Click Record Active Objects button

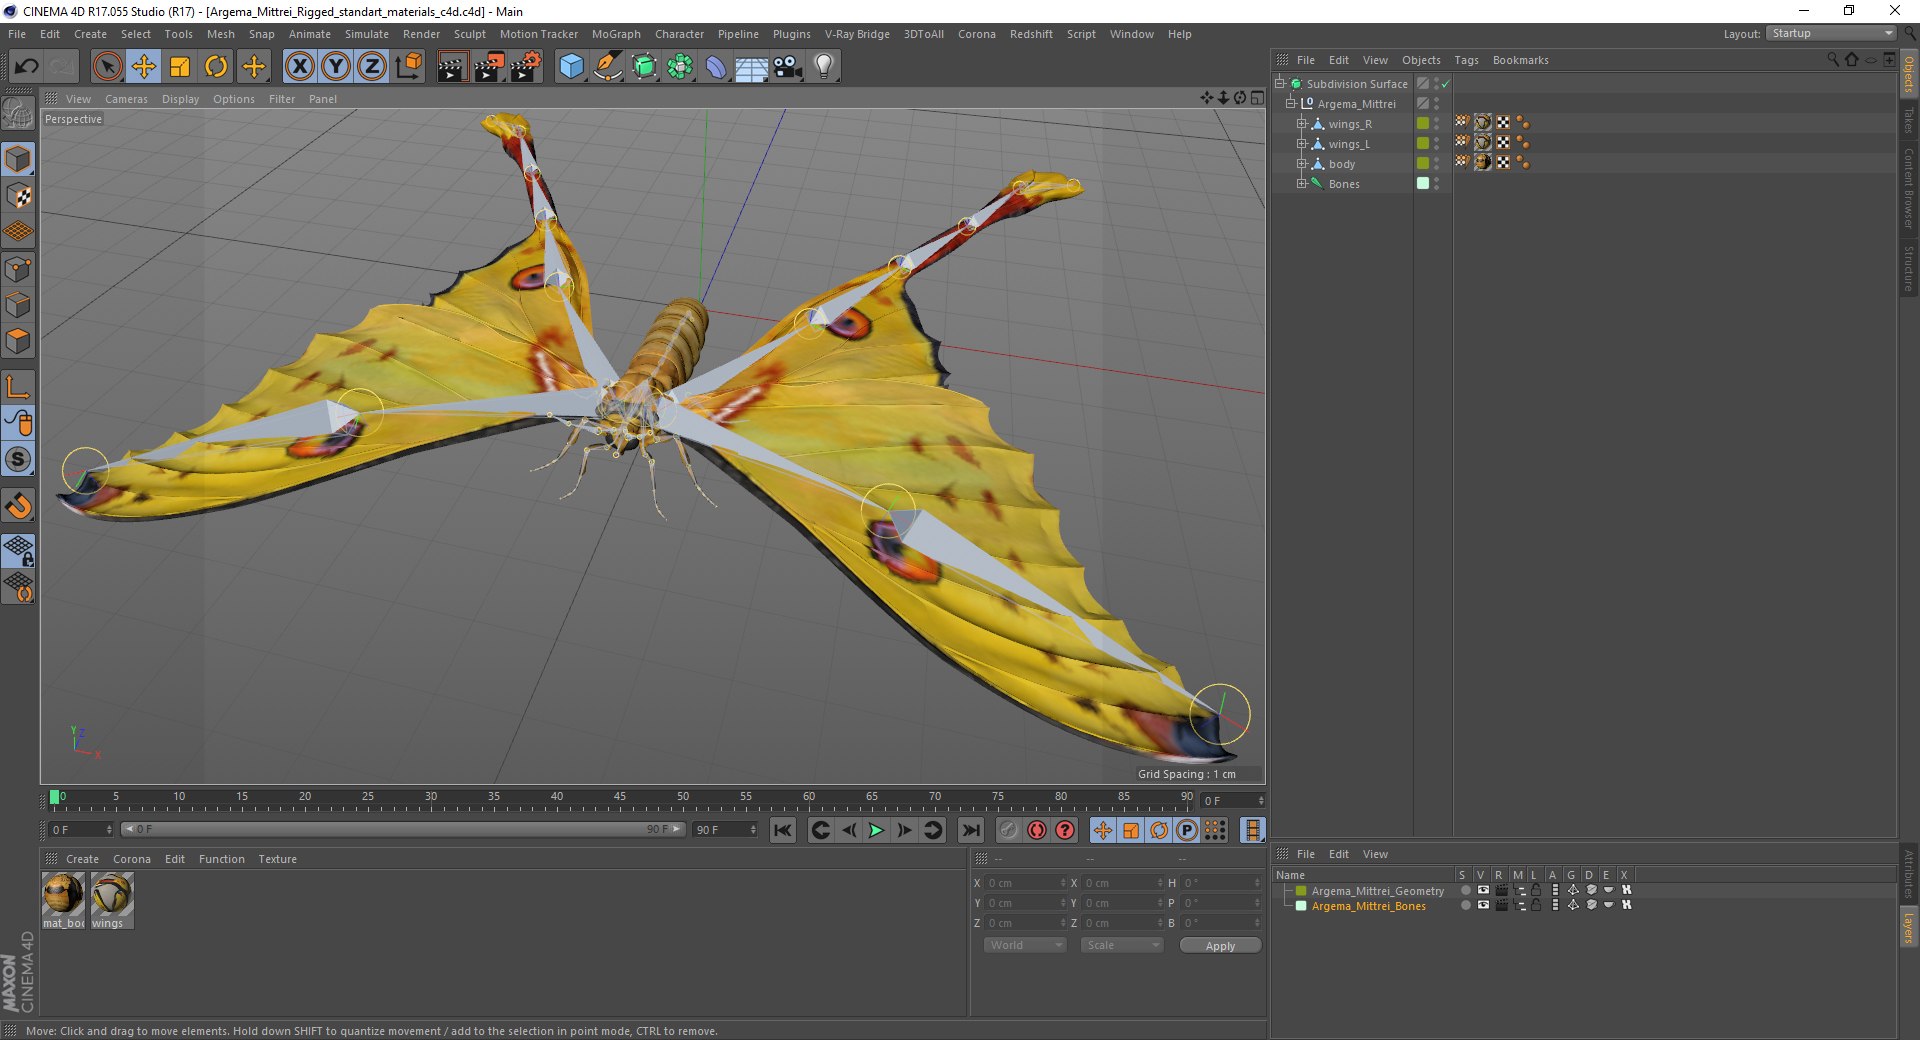pyautogui.click(x=1008, y=830)
